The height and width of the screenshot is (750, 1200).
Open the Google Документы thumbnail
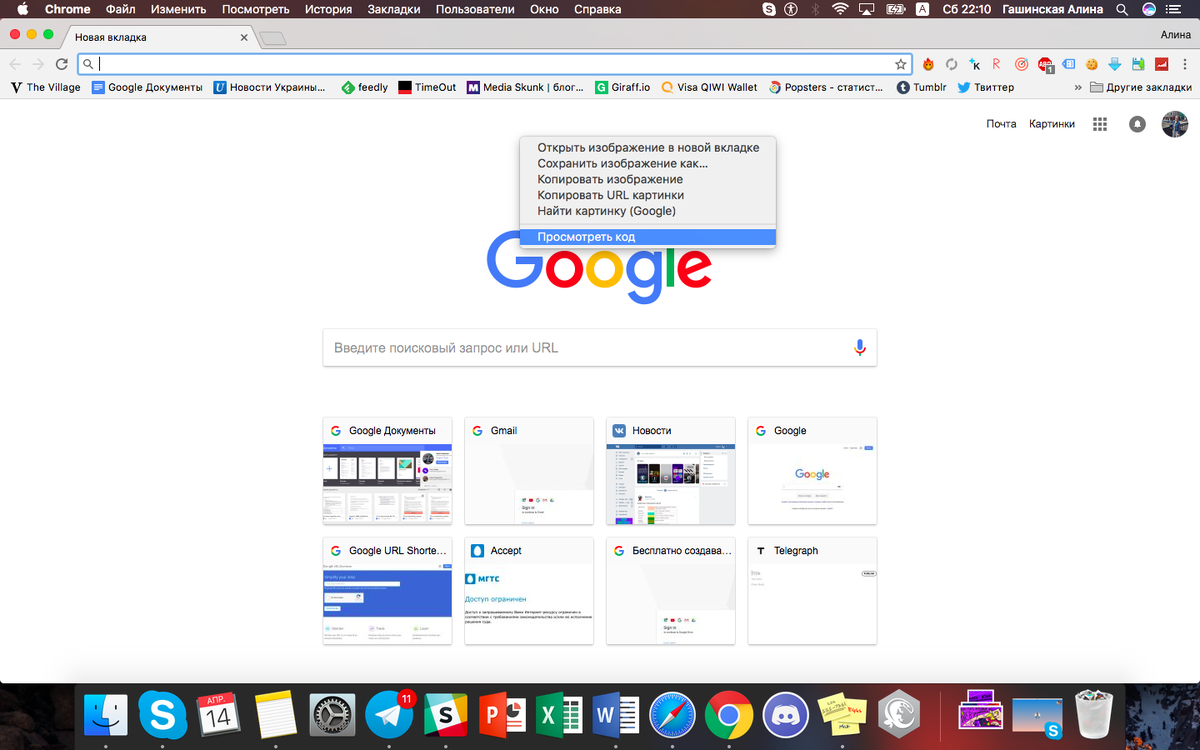tap(387, 471)
